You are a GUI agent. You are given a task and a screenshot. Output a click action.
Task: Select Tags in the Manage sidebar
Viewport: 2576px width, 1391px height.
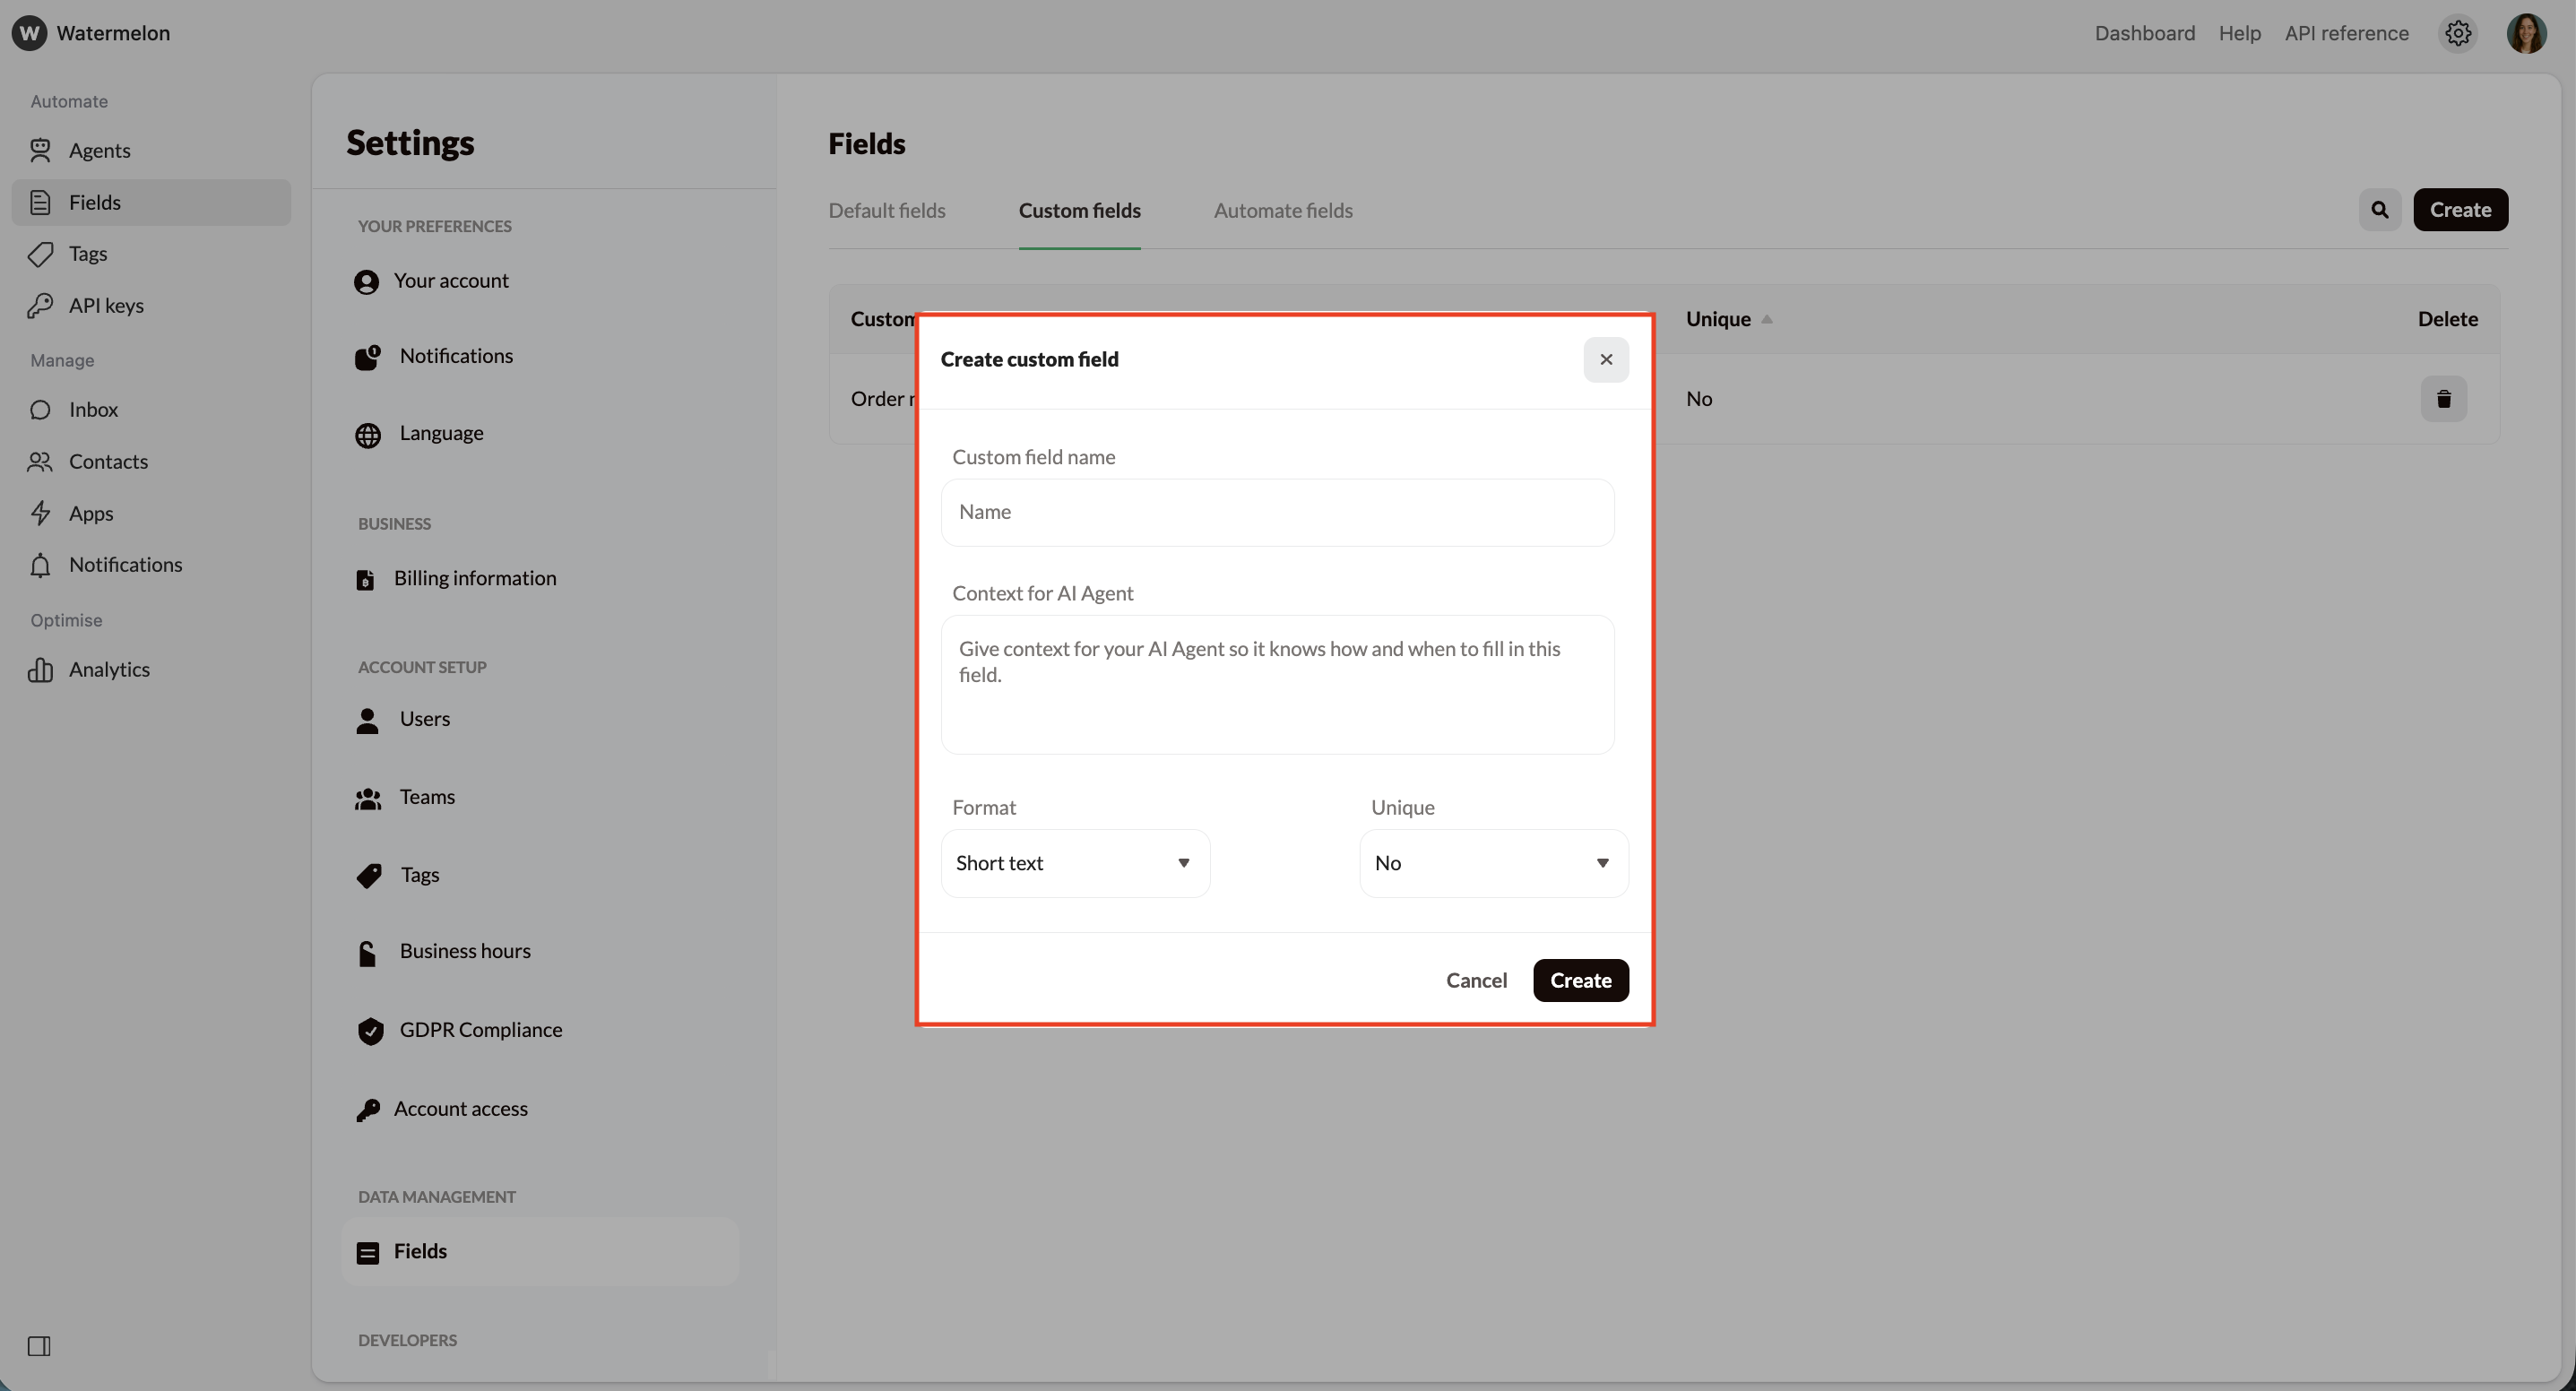click(86, 253)
